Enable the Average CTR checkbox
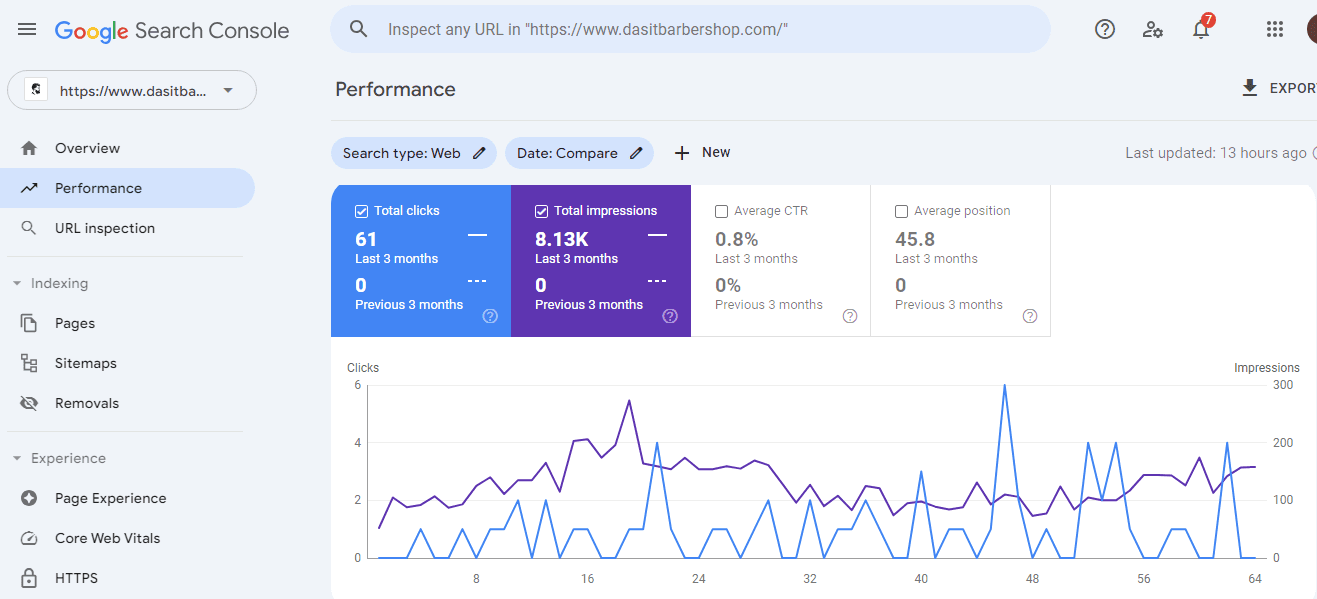The height and width of the screenshot is (599, 1317). tap(721, 211)
